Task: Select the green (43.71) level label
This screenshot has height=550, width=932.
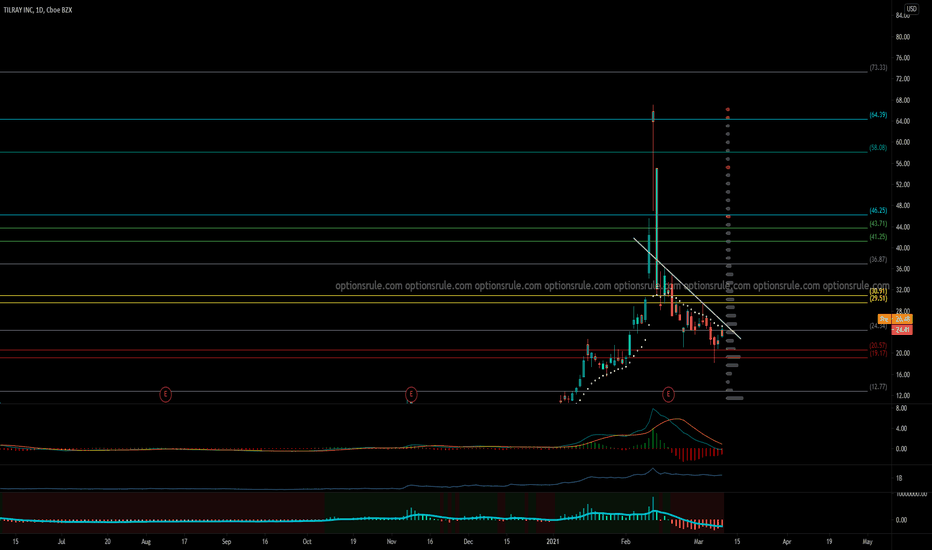Action: tap(878, 224)
